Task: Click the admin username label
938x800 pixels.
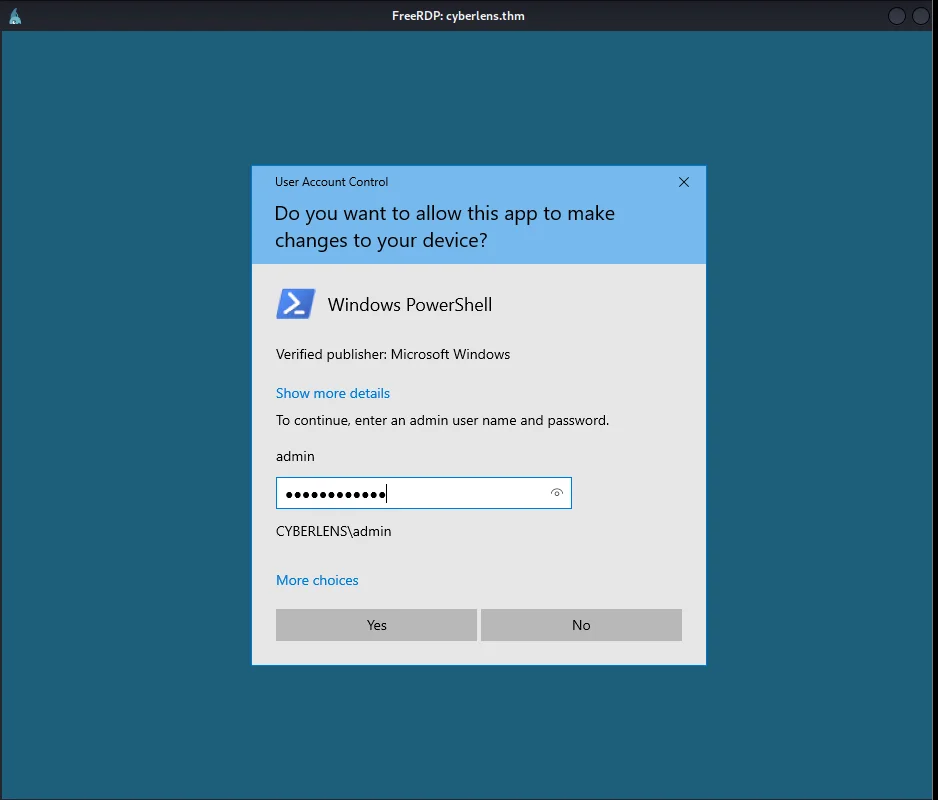Action: click(x=295, y=456)
